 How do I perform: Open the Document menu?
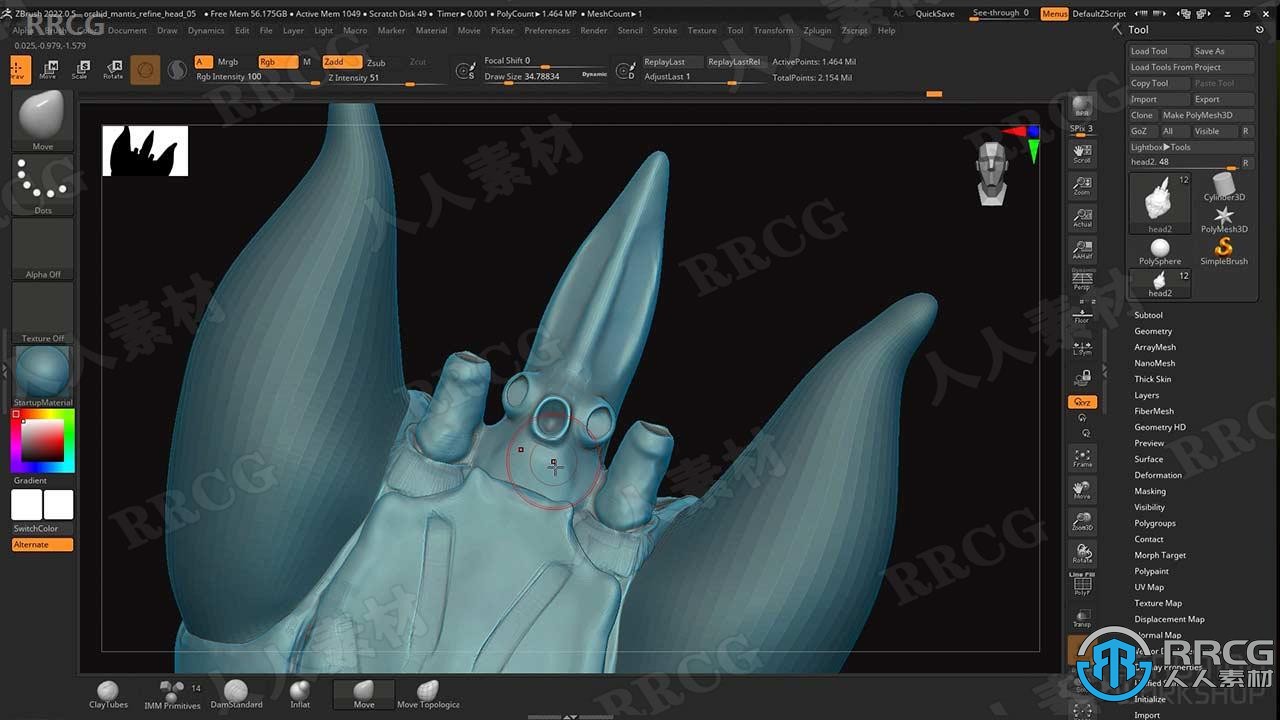point(127,30)
